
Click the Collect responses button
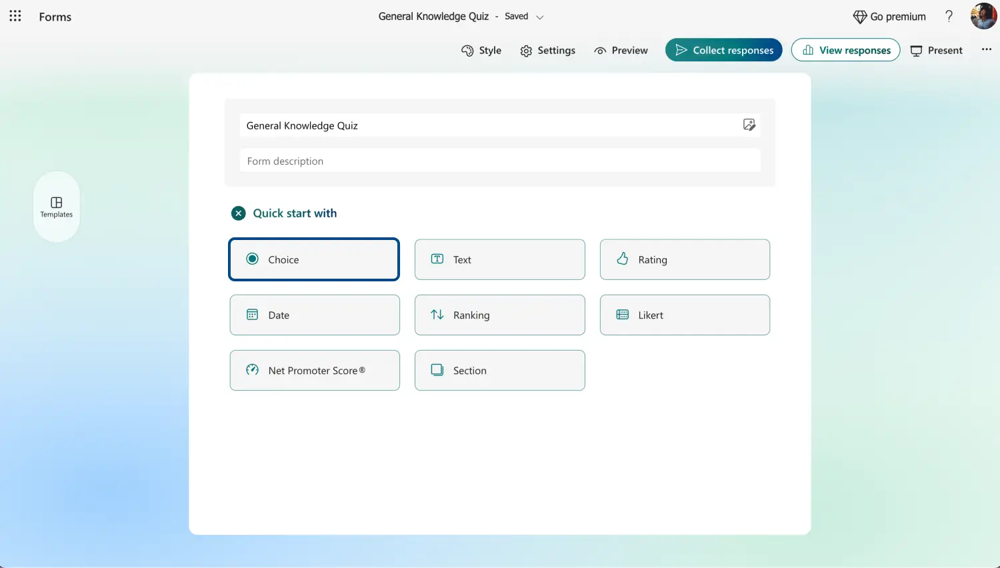coord(724,50)
